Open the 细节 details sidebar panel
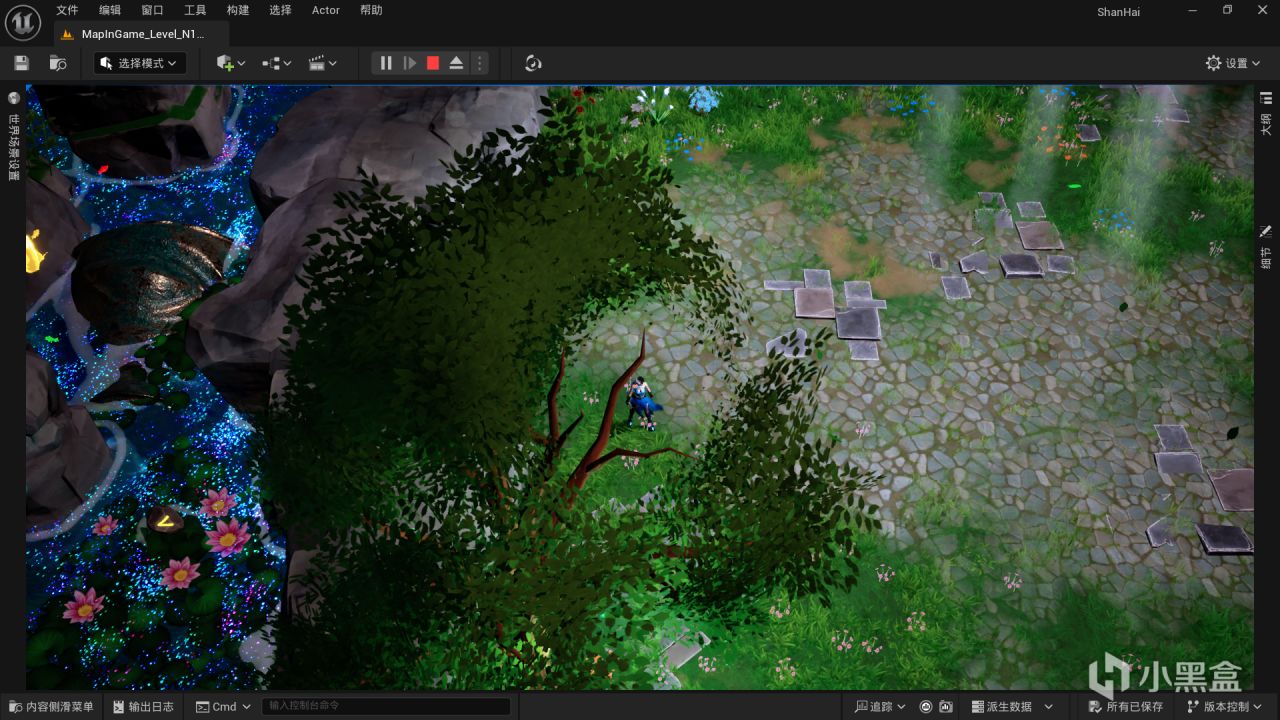The height and width of the screenshot is (720, 1280). click(1266, 247)
